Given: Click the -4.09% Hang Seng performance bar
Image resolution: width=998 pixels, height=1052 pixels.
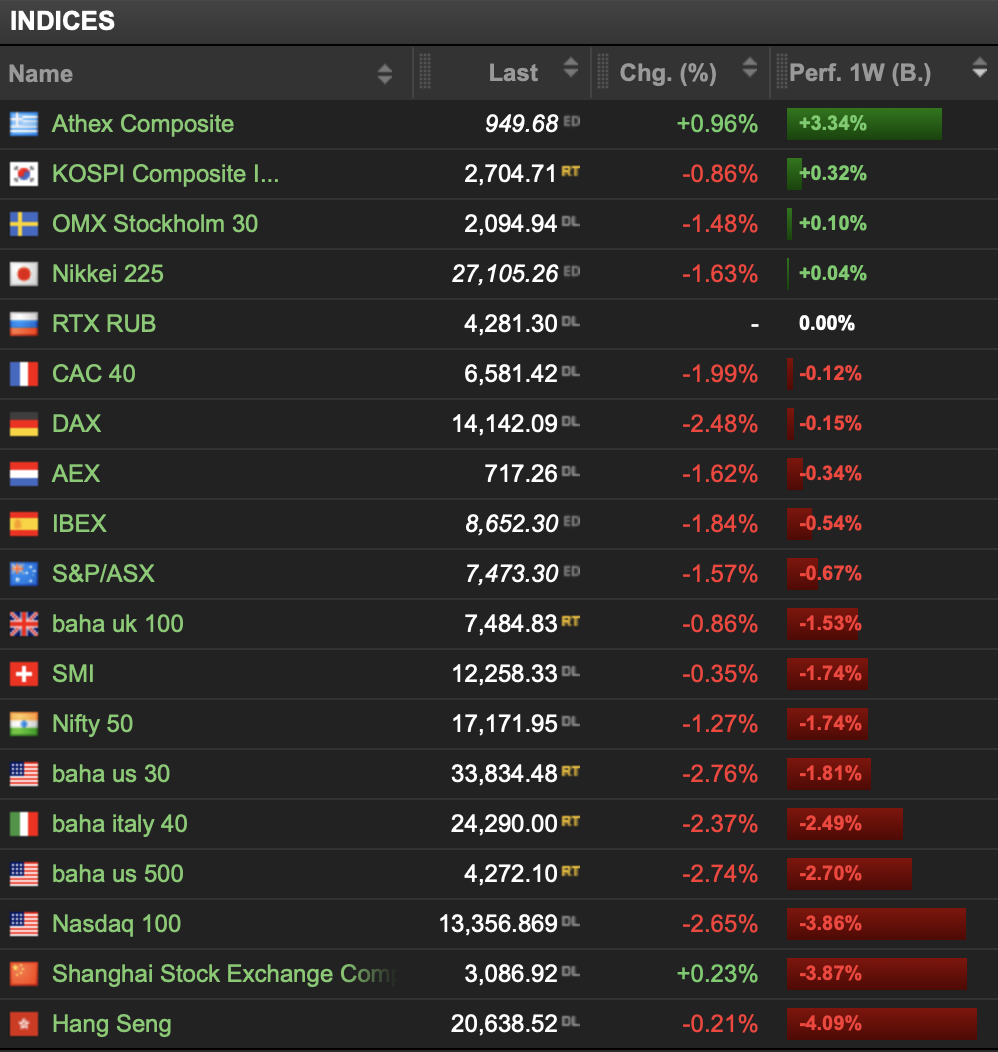Looking at the screenshot, I should click(x=882, y=1024).
